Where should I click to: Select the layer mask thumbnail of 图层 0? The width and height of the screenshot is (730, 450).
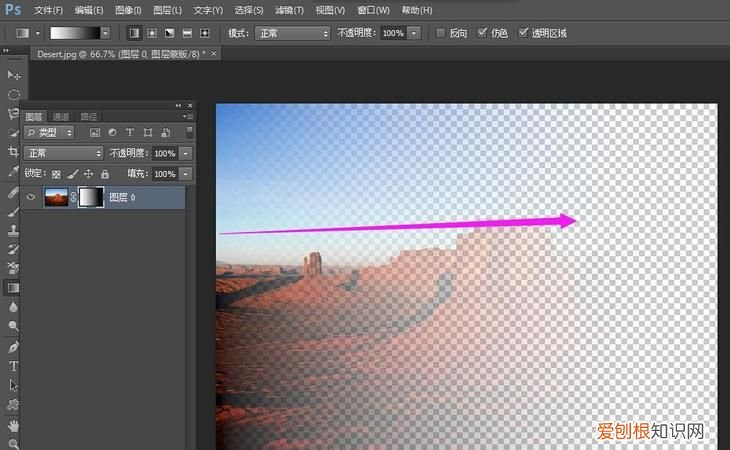tap(90, 197)
